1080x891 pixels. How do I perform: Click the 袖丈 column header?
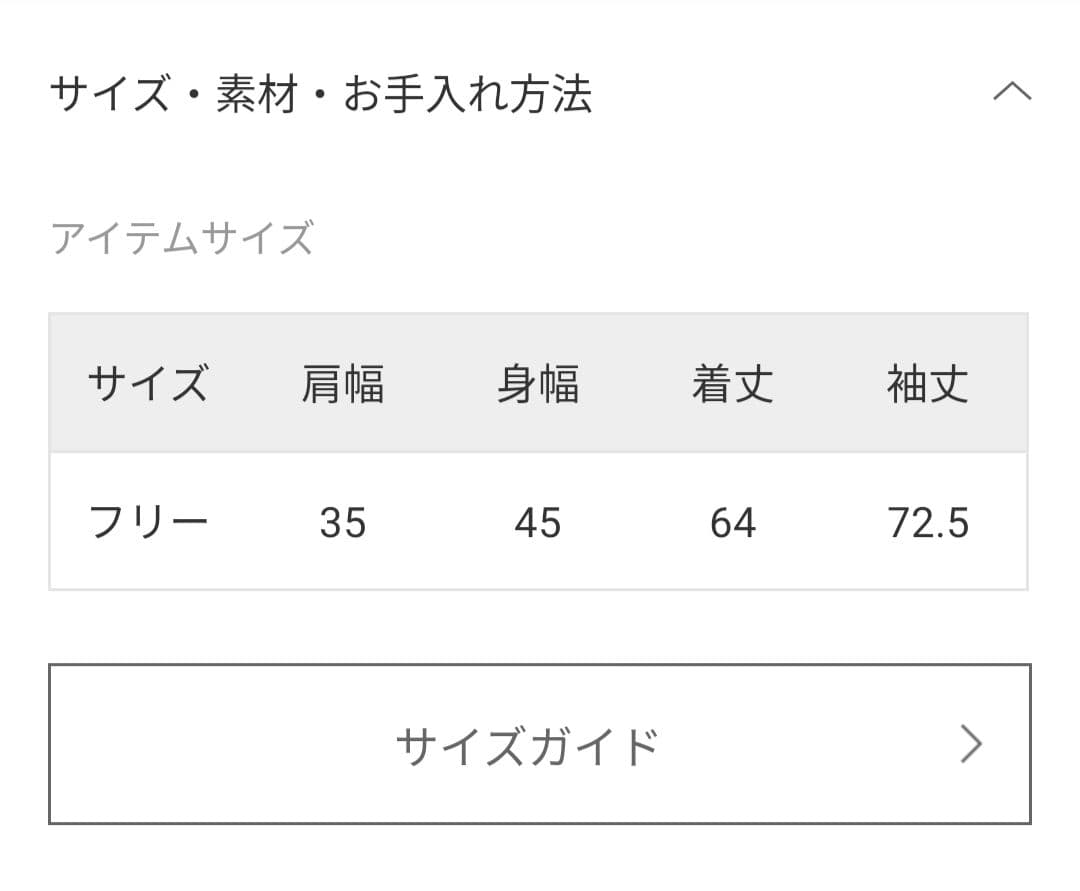[x=925, y=383]
